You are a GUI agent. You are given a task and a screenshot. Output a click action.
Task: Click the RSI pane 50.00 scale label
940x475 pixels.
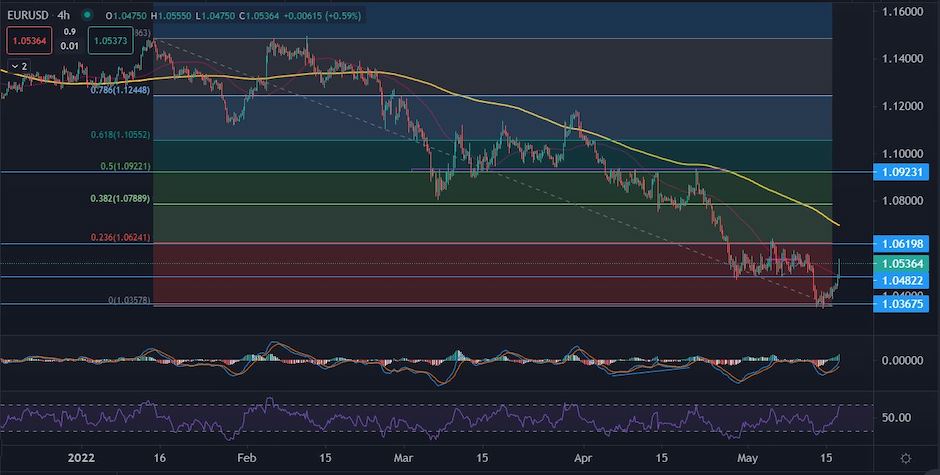[x=896, y=417]
